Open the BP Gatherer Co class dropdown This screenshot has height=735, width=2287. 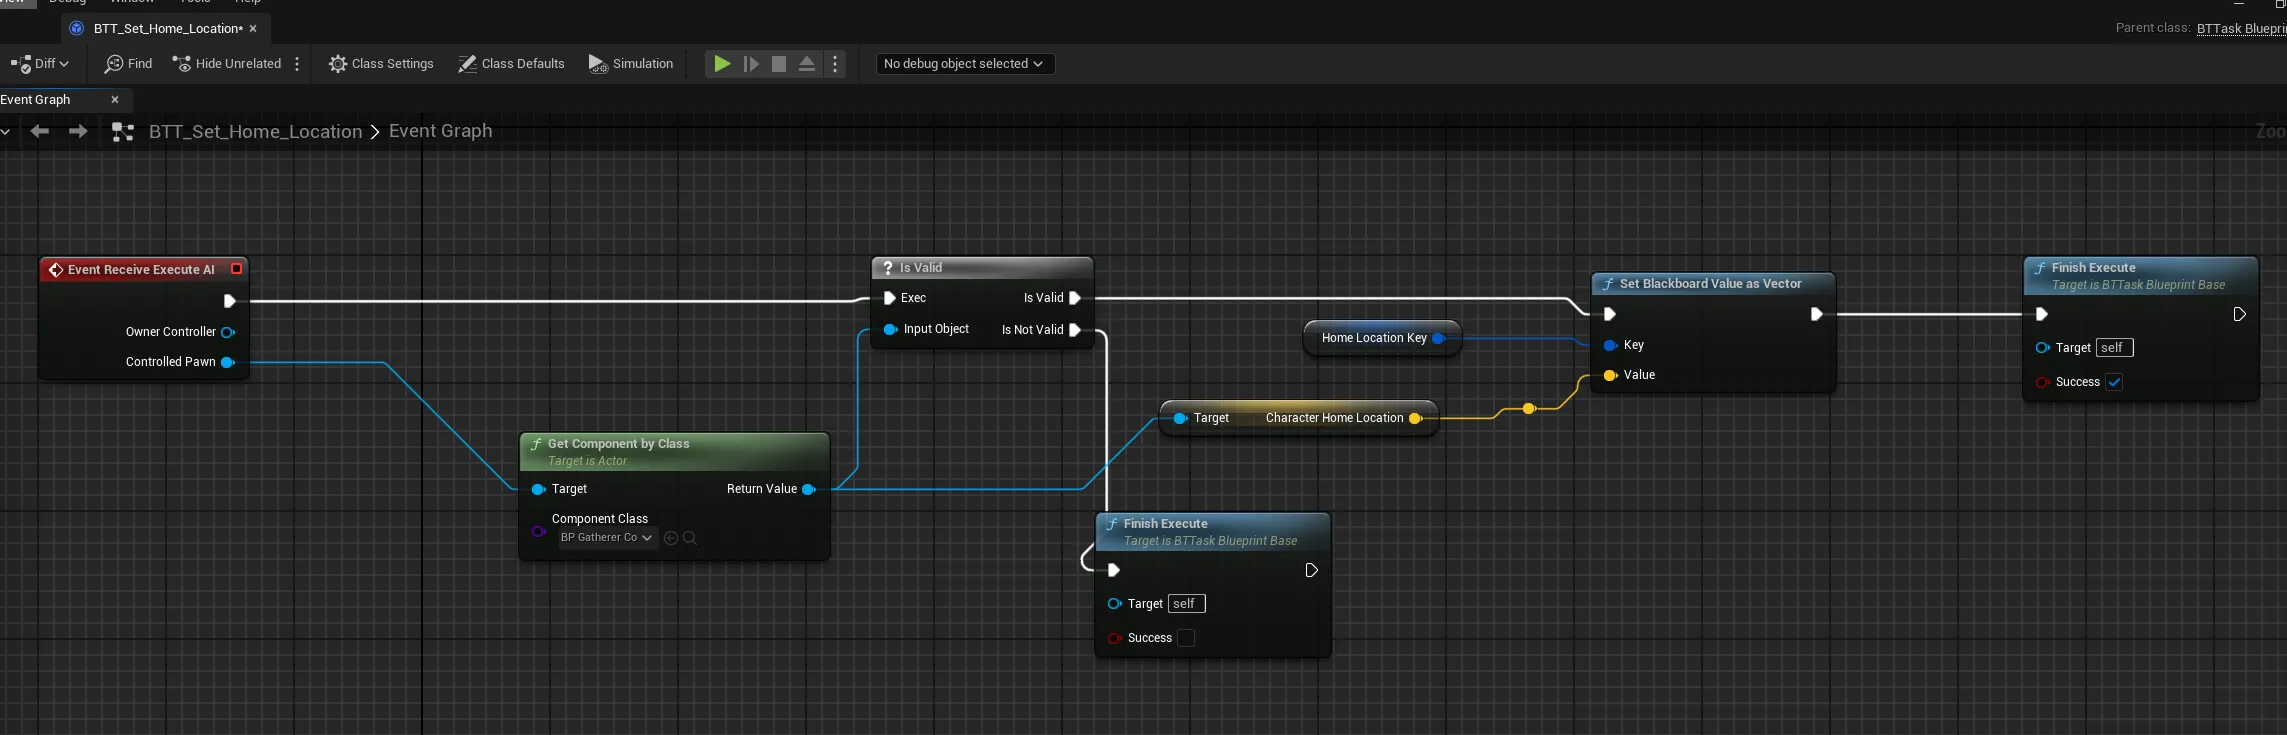(x=606, y=538)
